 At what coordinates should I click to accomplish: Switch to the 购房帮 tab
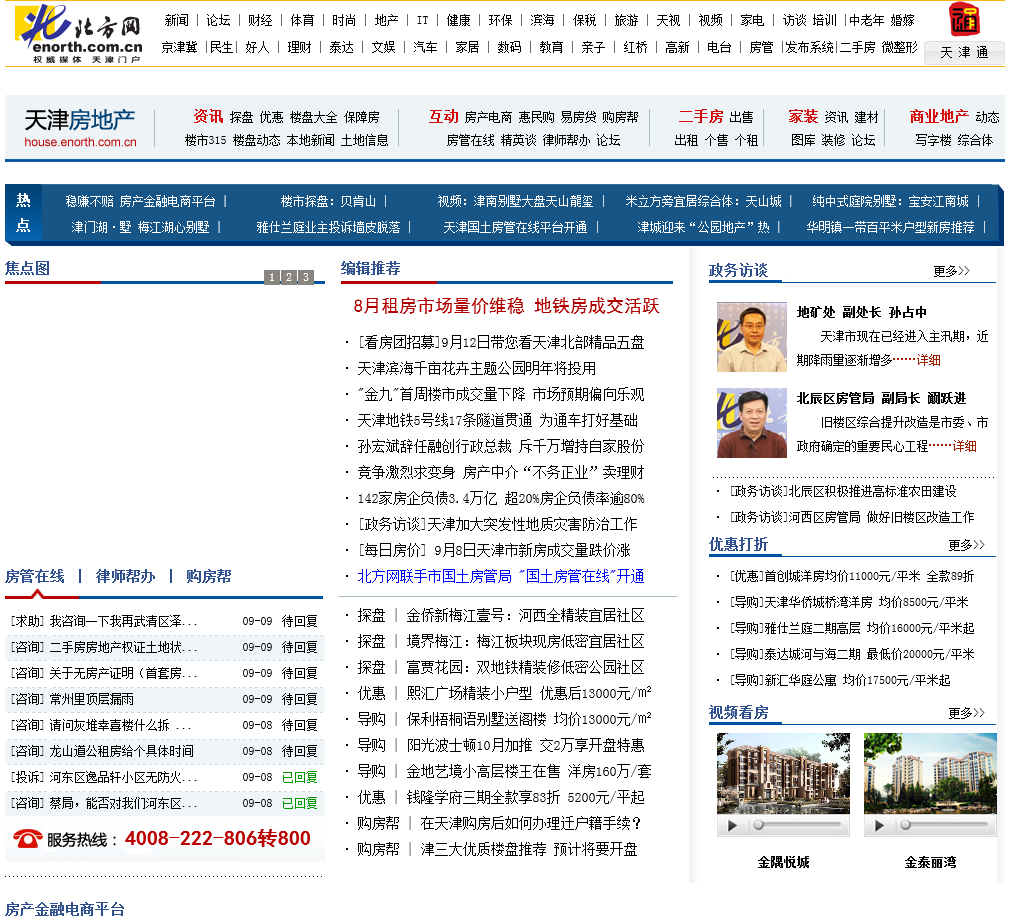coord(209,576)
